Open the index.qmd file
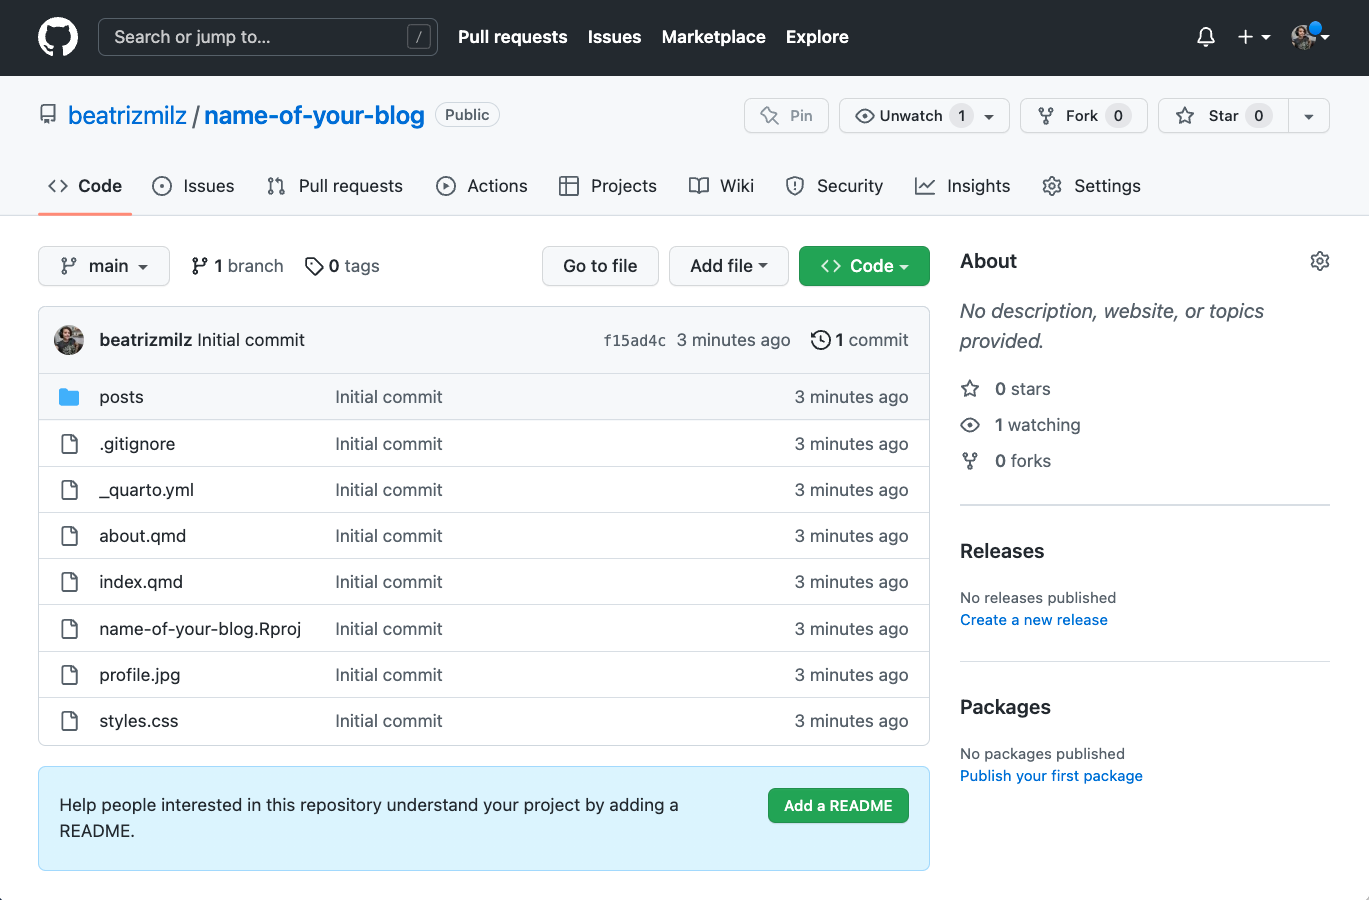Image resolution: width=1369 pixels, height=900 pixels. pyautogui.click(x=141, y=582)
